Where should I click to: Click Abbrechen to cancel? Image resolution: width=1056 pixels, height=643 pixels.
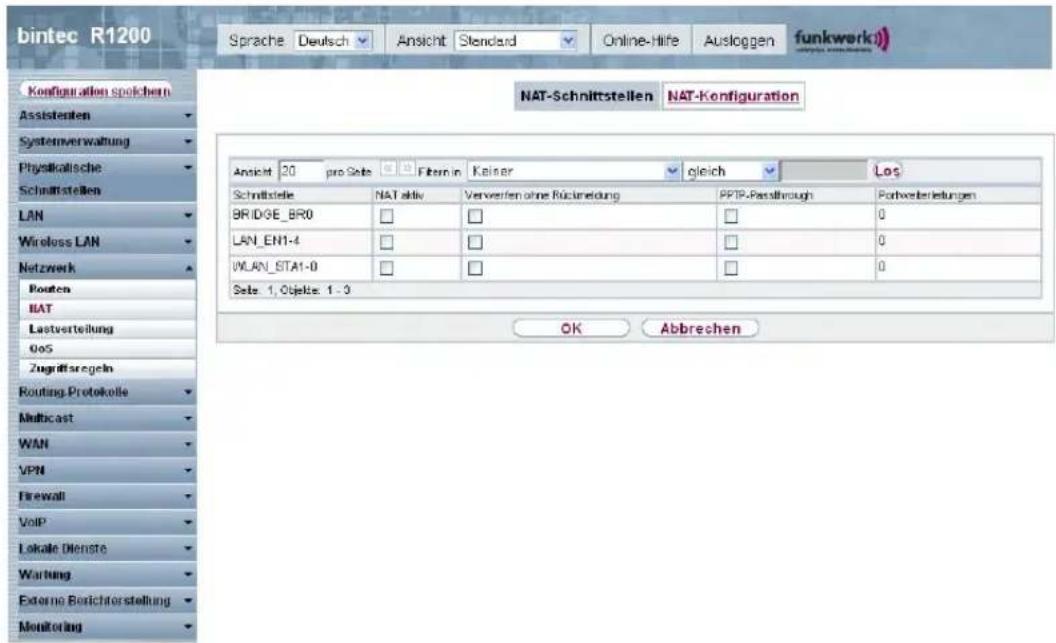click(700, 329)
